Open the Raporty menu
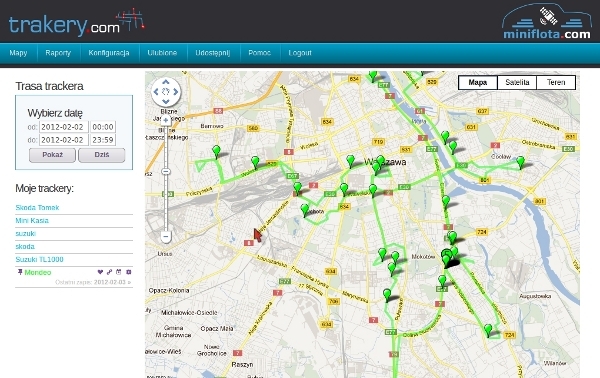 point(58,53)
